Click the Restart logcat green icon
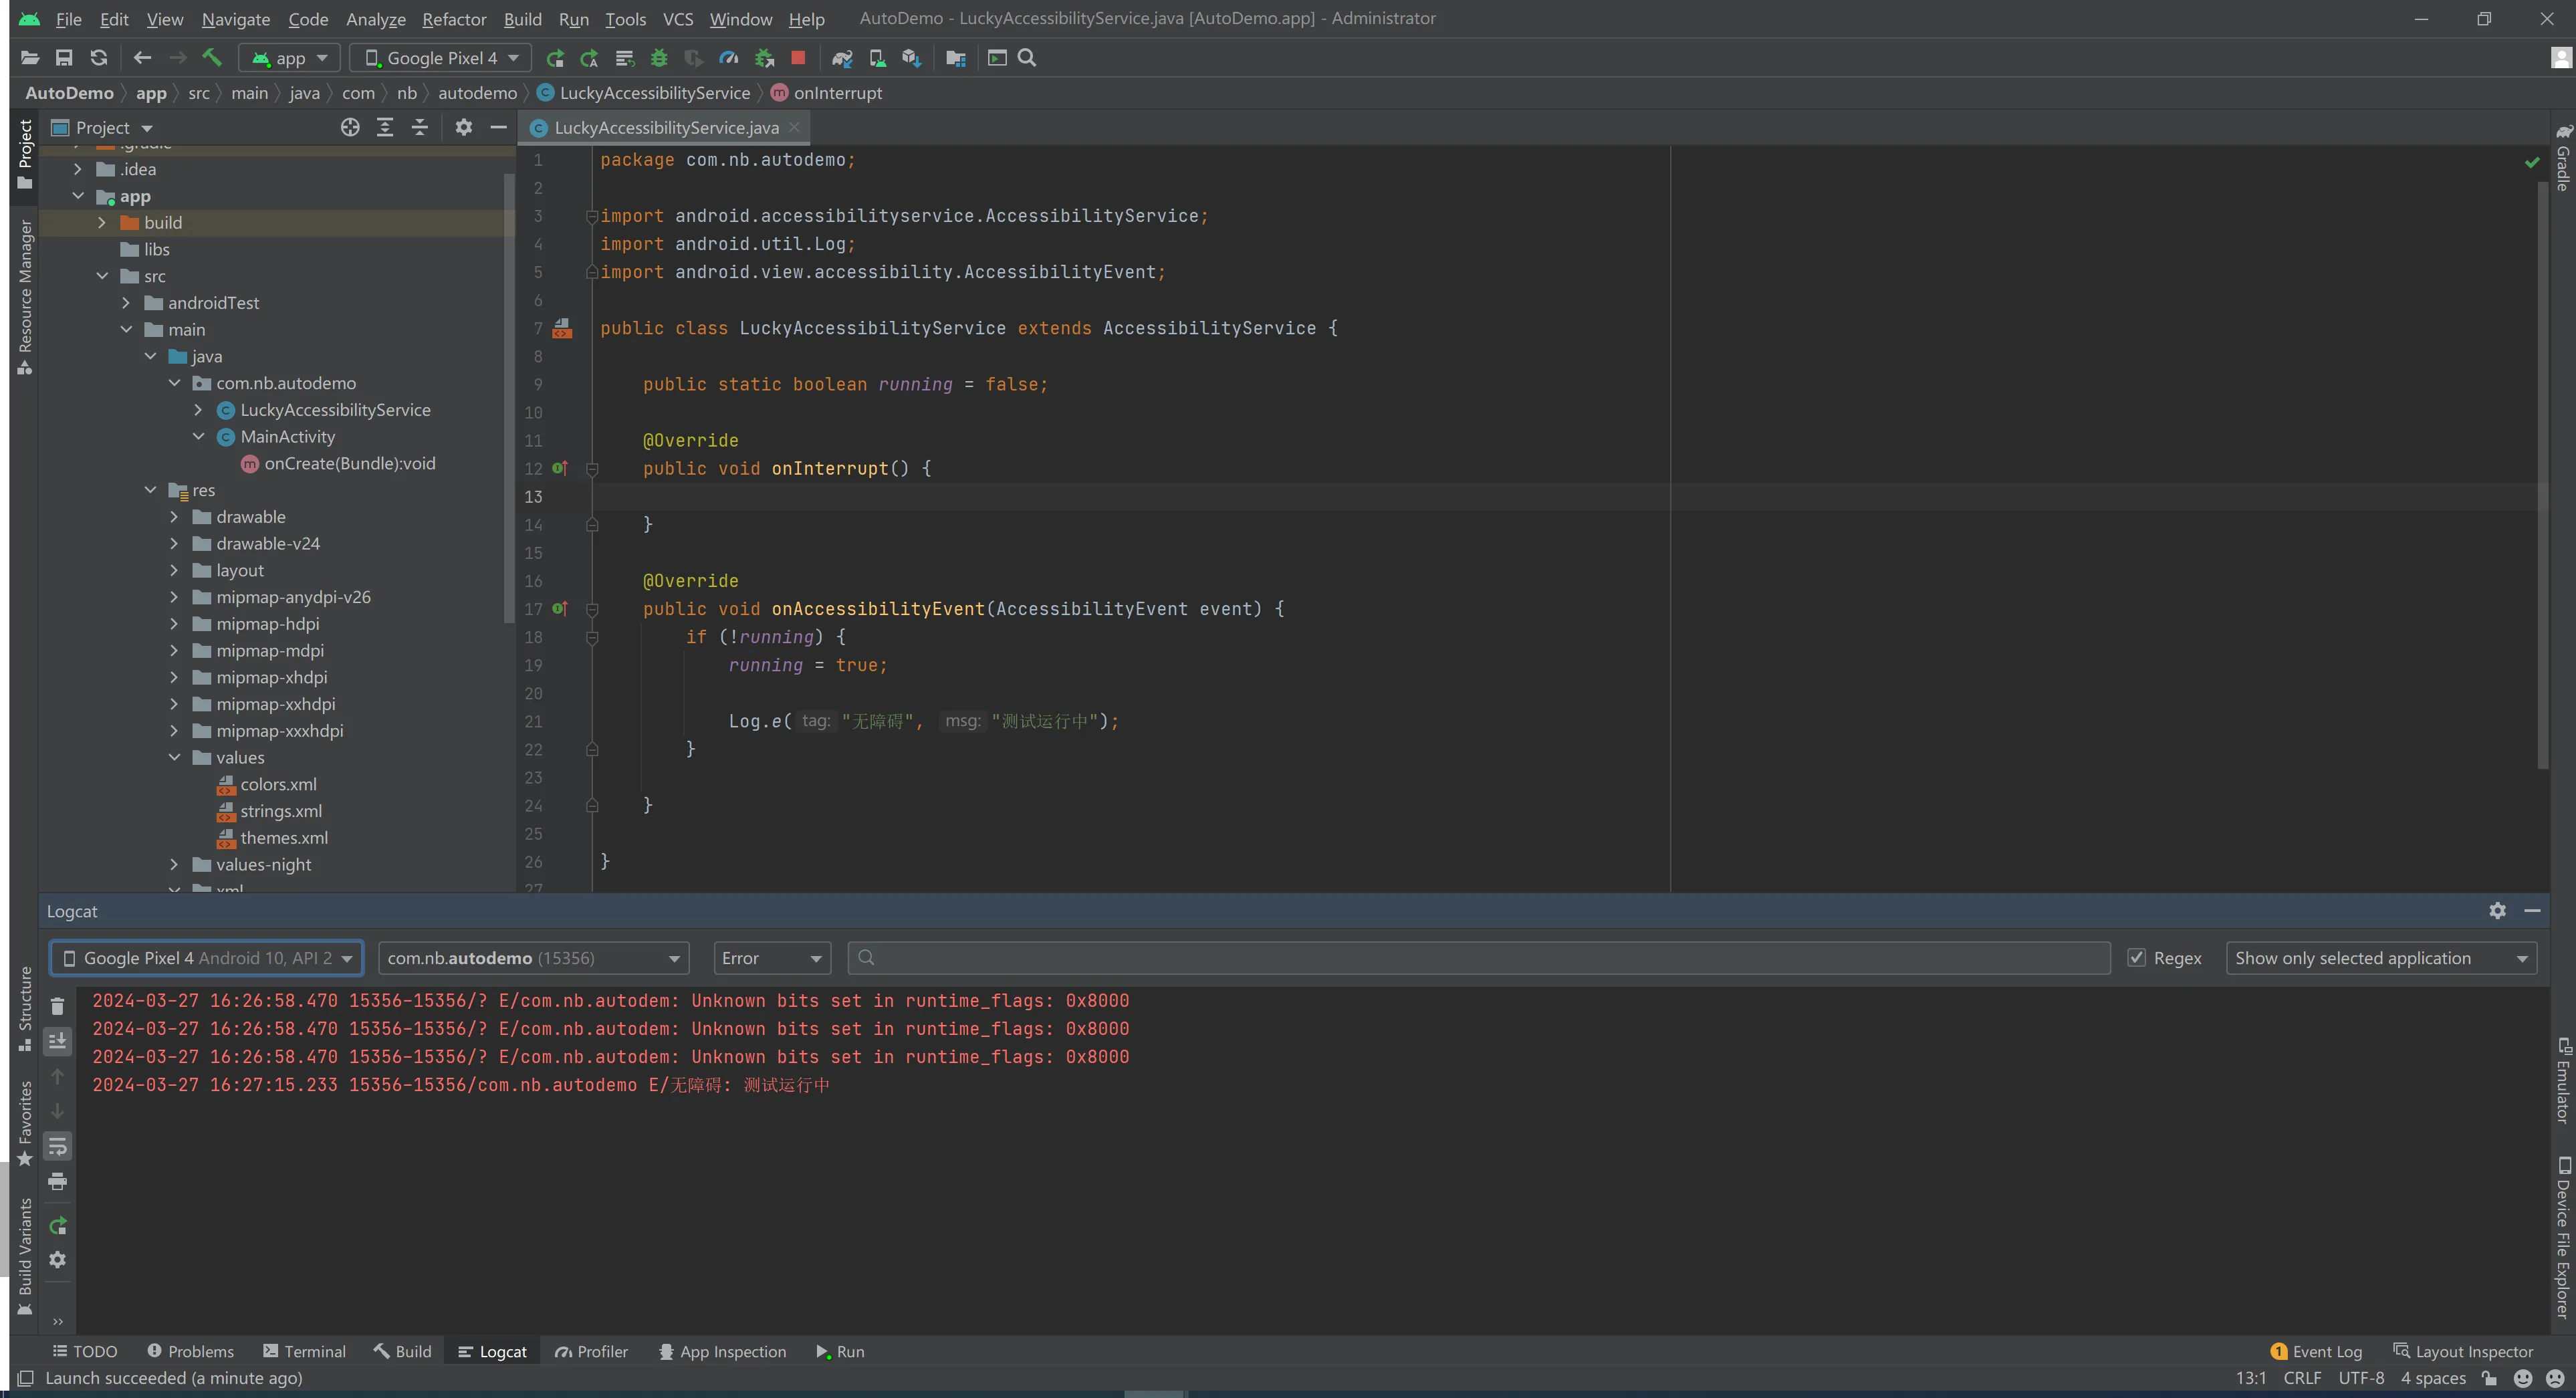This screenshot has width=2576, height=1398. pyautogui.click(x=57, y=1225)
